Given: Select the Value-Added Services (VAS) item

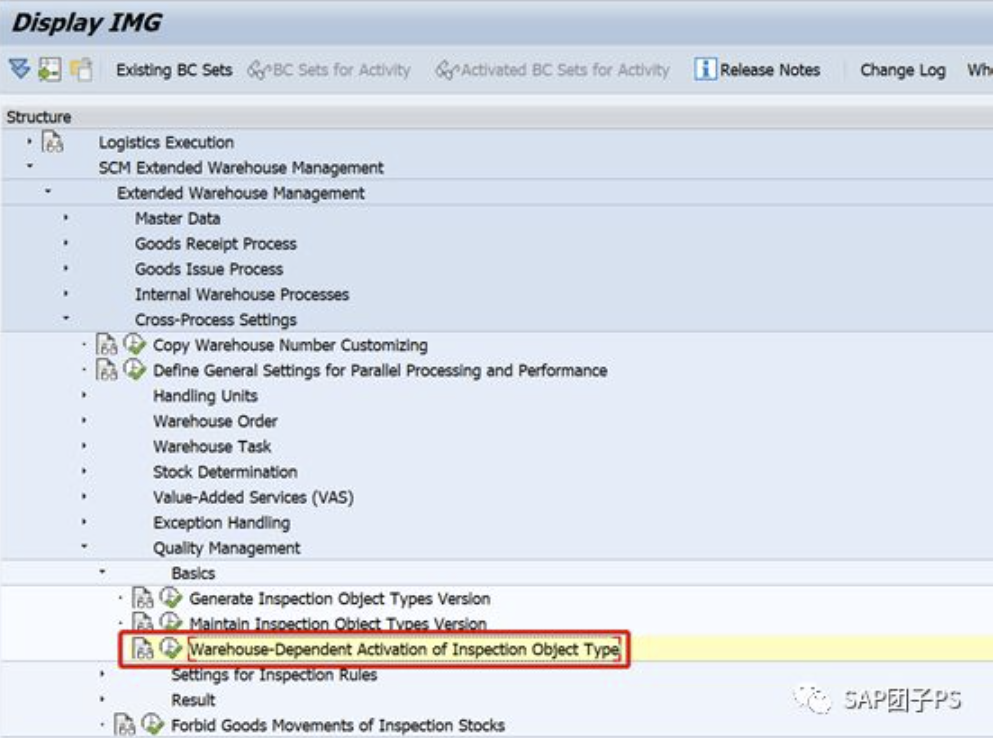Looking at the screenshot, I should 253,497.
